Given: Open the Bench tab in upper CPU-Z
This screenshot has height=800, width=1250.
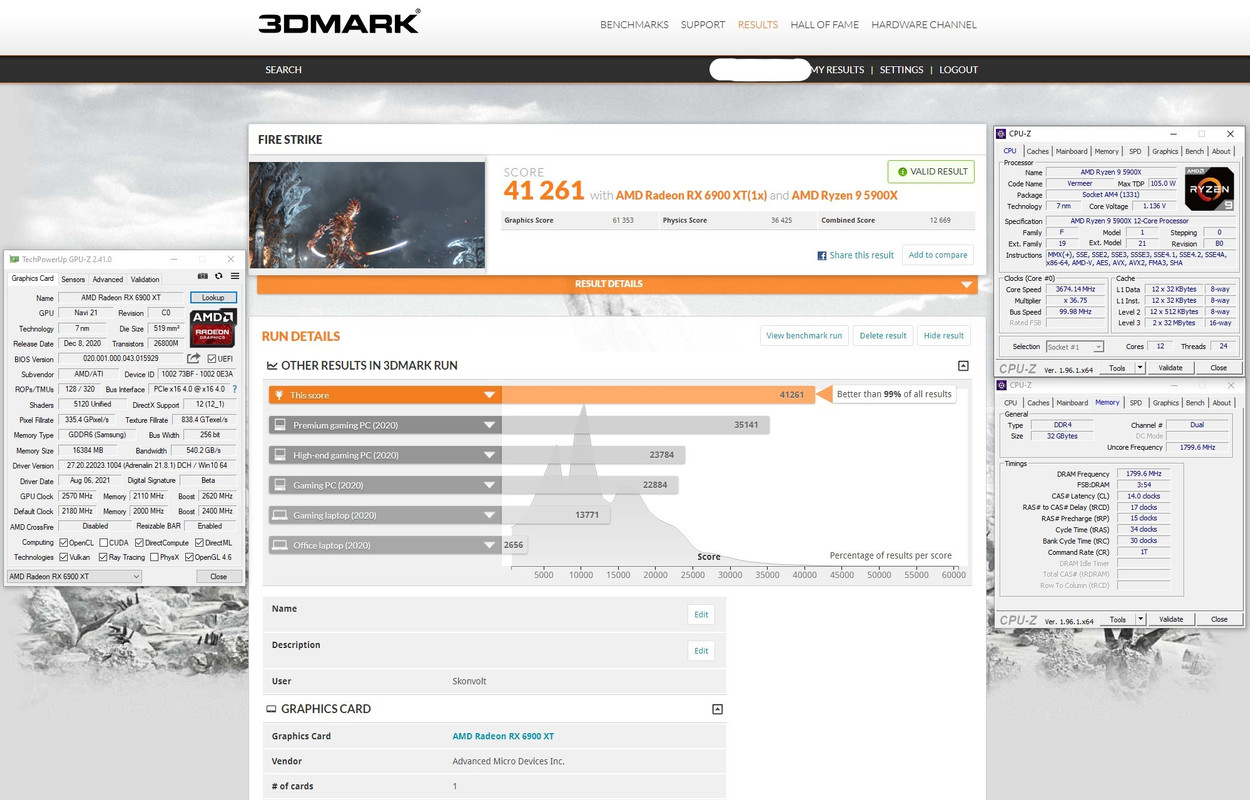Looking at the screenshot, I should (1195, 151).
